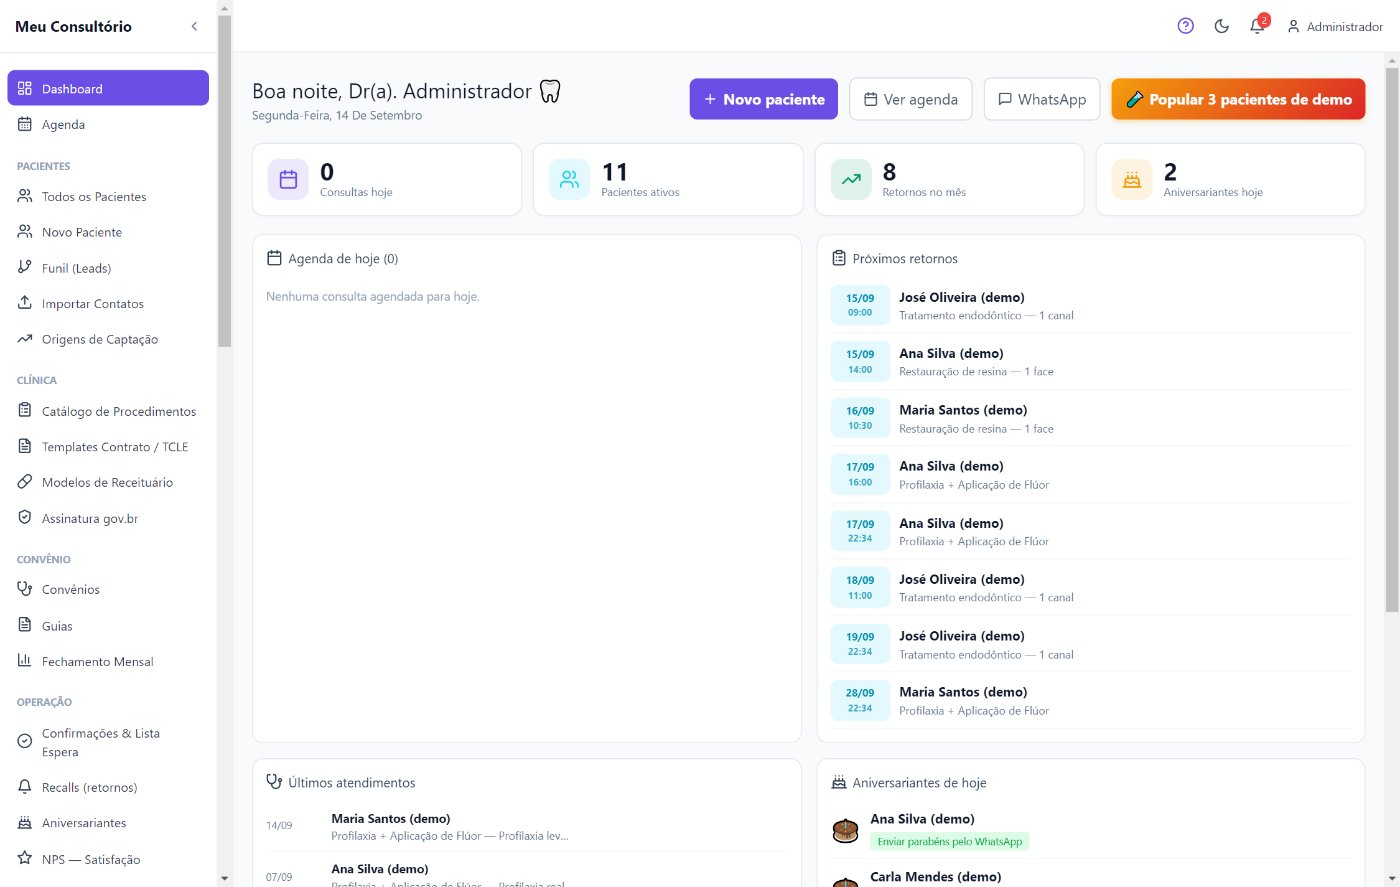This screenshot has width=1400, height=887.
Task: Collapse the sidebar with the chevron arrow
Action: pyautogui.click(x=194, y=26)
